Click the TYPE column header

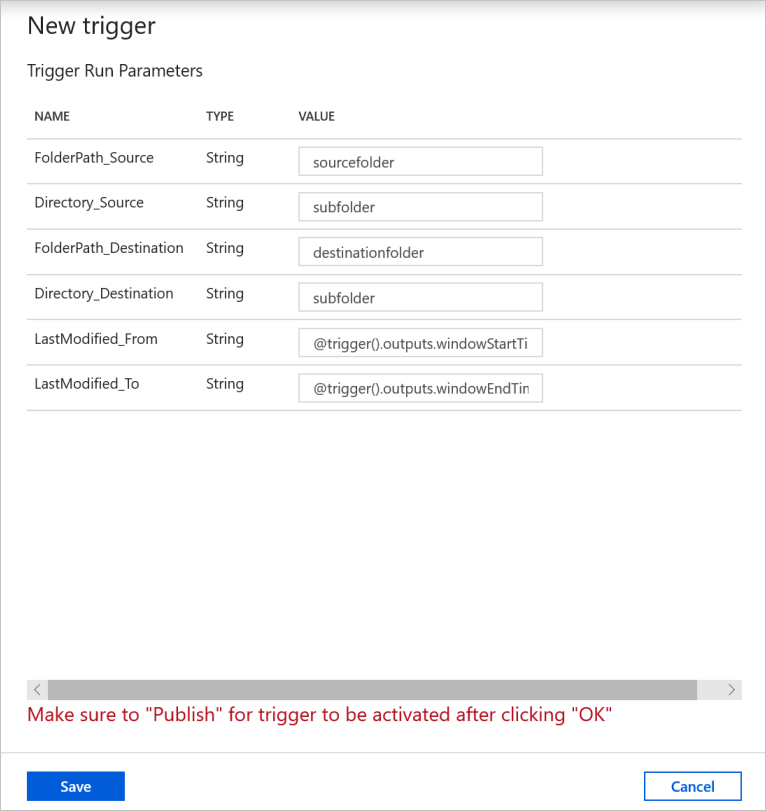tap(220, 116)
